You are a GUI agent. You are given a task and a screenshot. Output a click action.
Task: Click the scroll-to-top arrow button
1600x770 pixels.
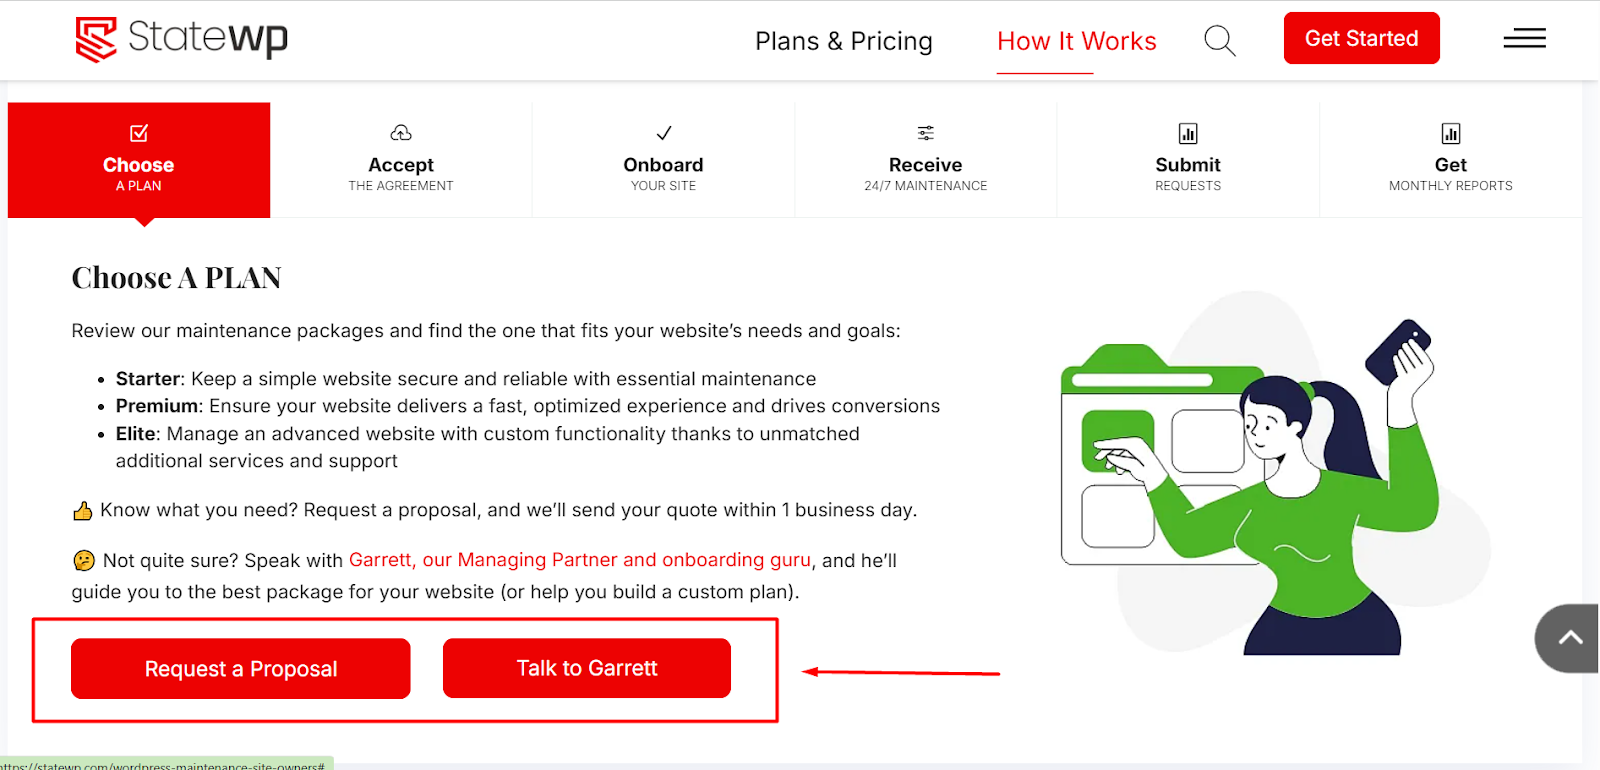[1568, 638]
